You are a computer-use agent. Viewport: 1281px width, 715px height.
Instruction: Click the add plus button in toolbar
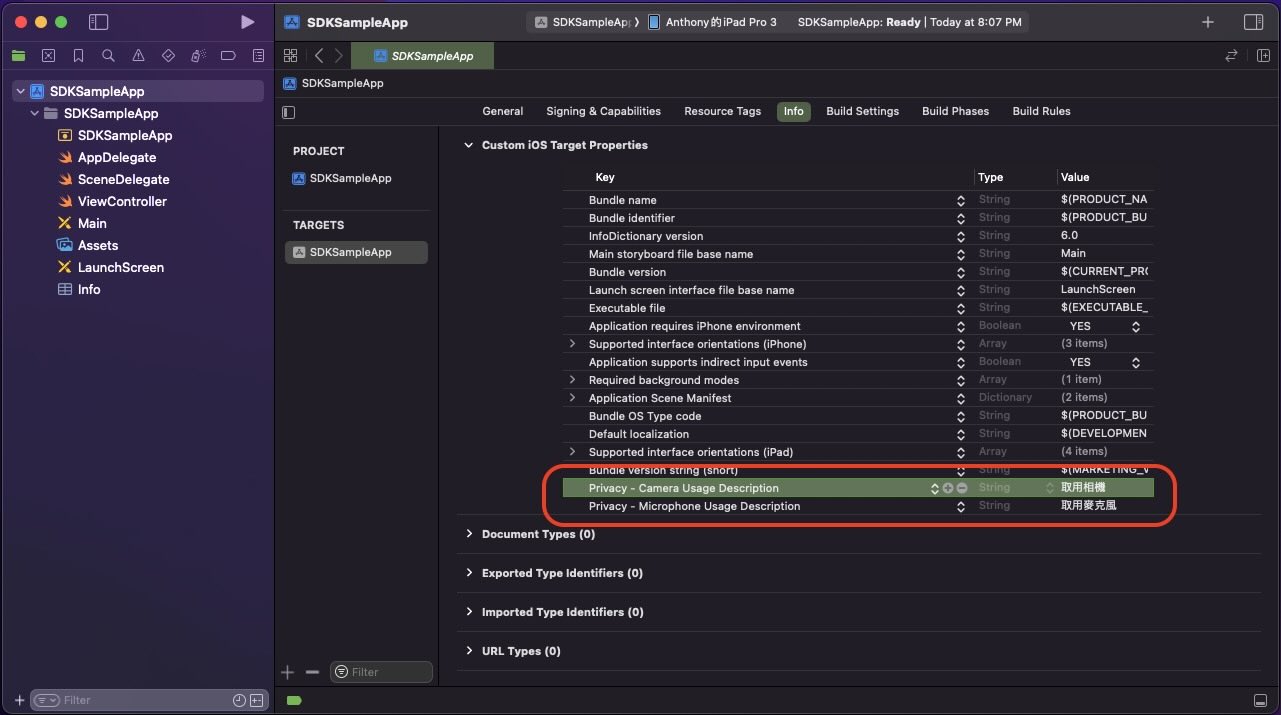[1208, 22]
